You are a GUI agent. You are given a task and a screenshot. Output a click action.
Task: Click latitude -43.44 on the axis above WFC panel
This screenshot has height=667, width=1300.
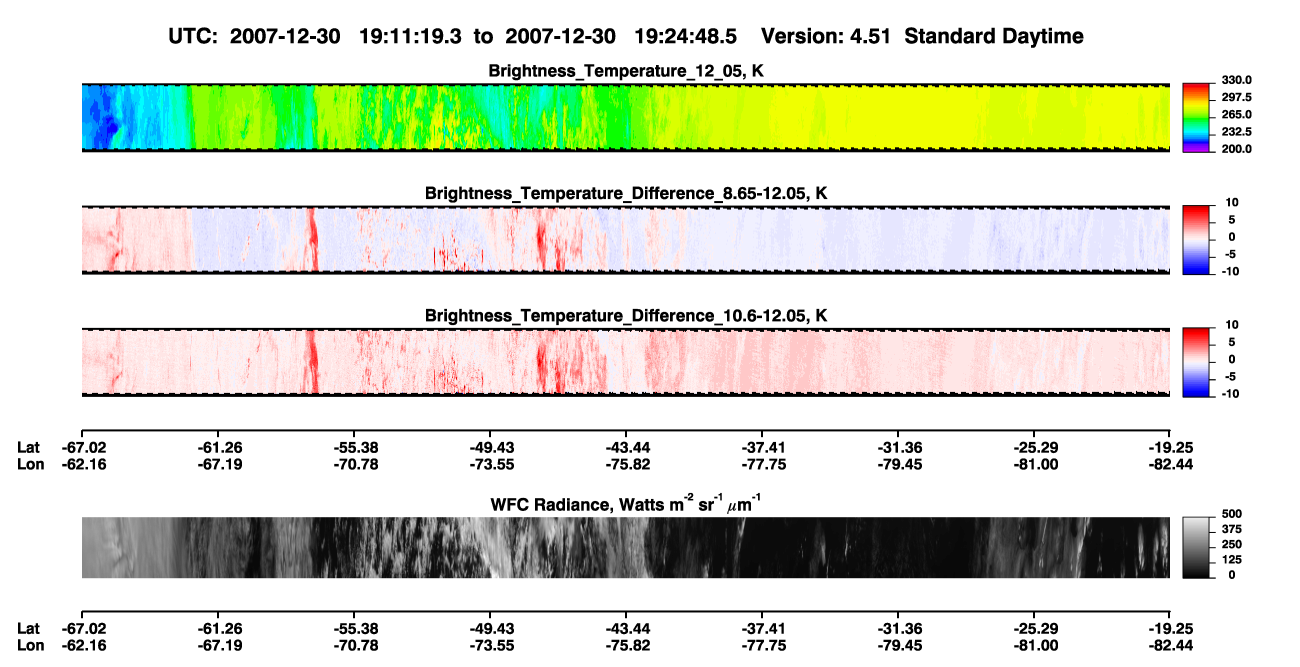626,447
